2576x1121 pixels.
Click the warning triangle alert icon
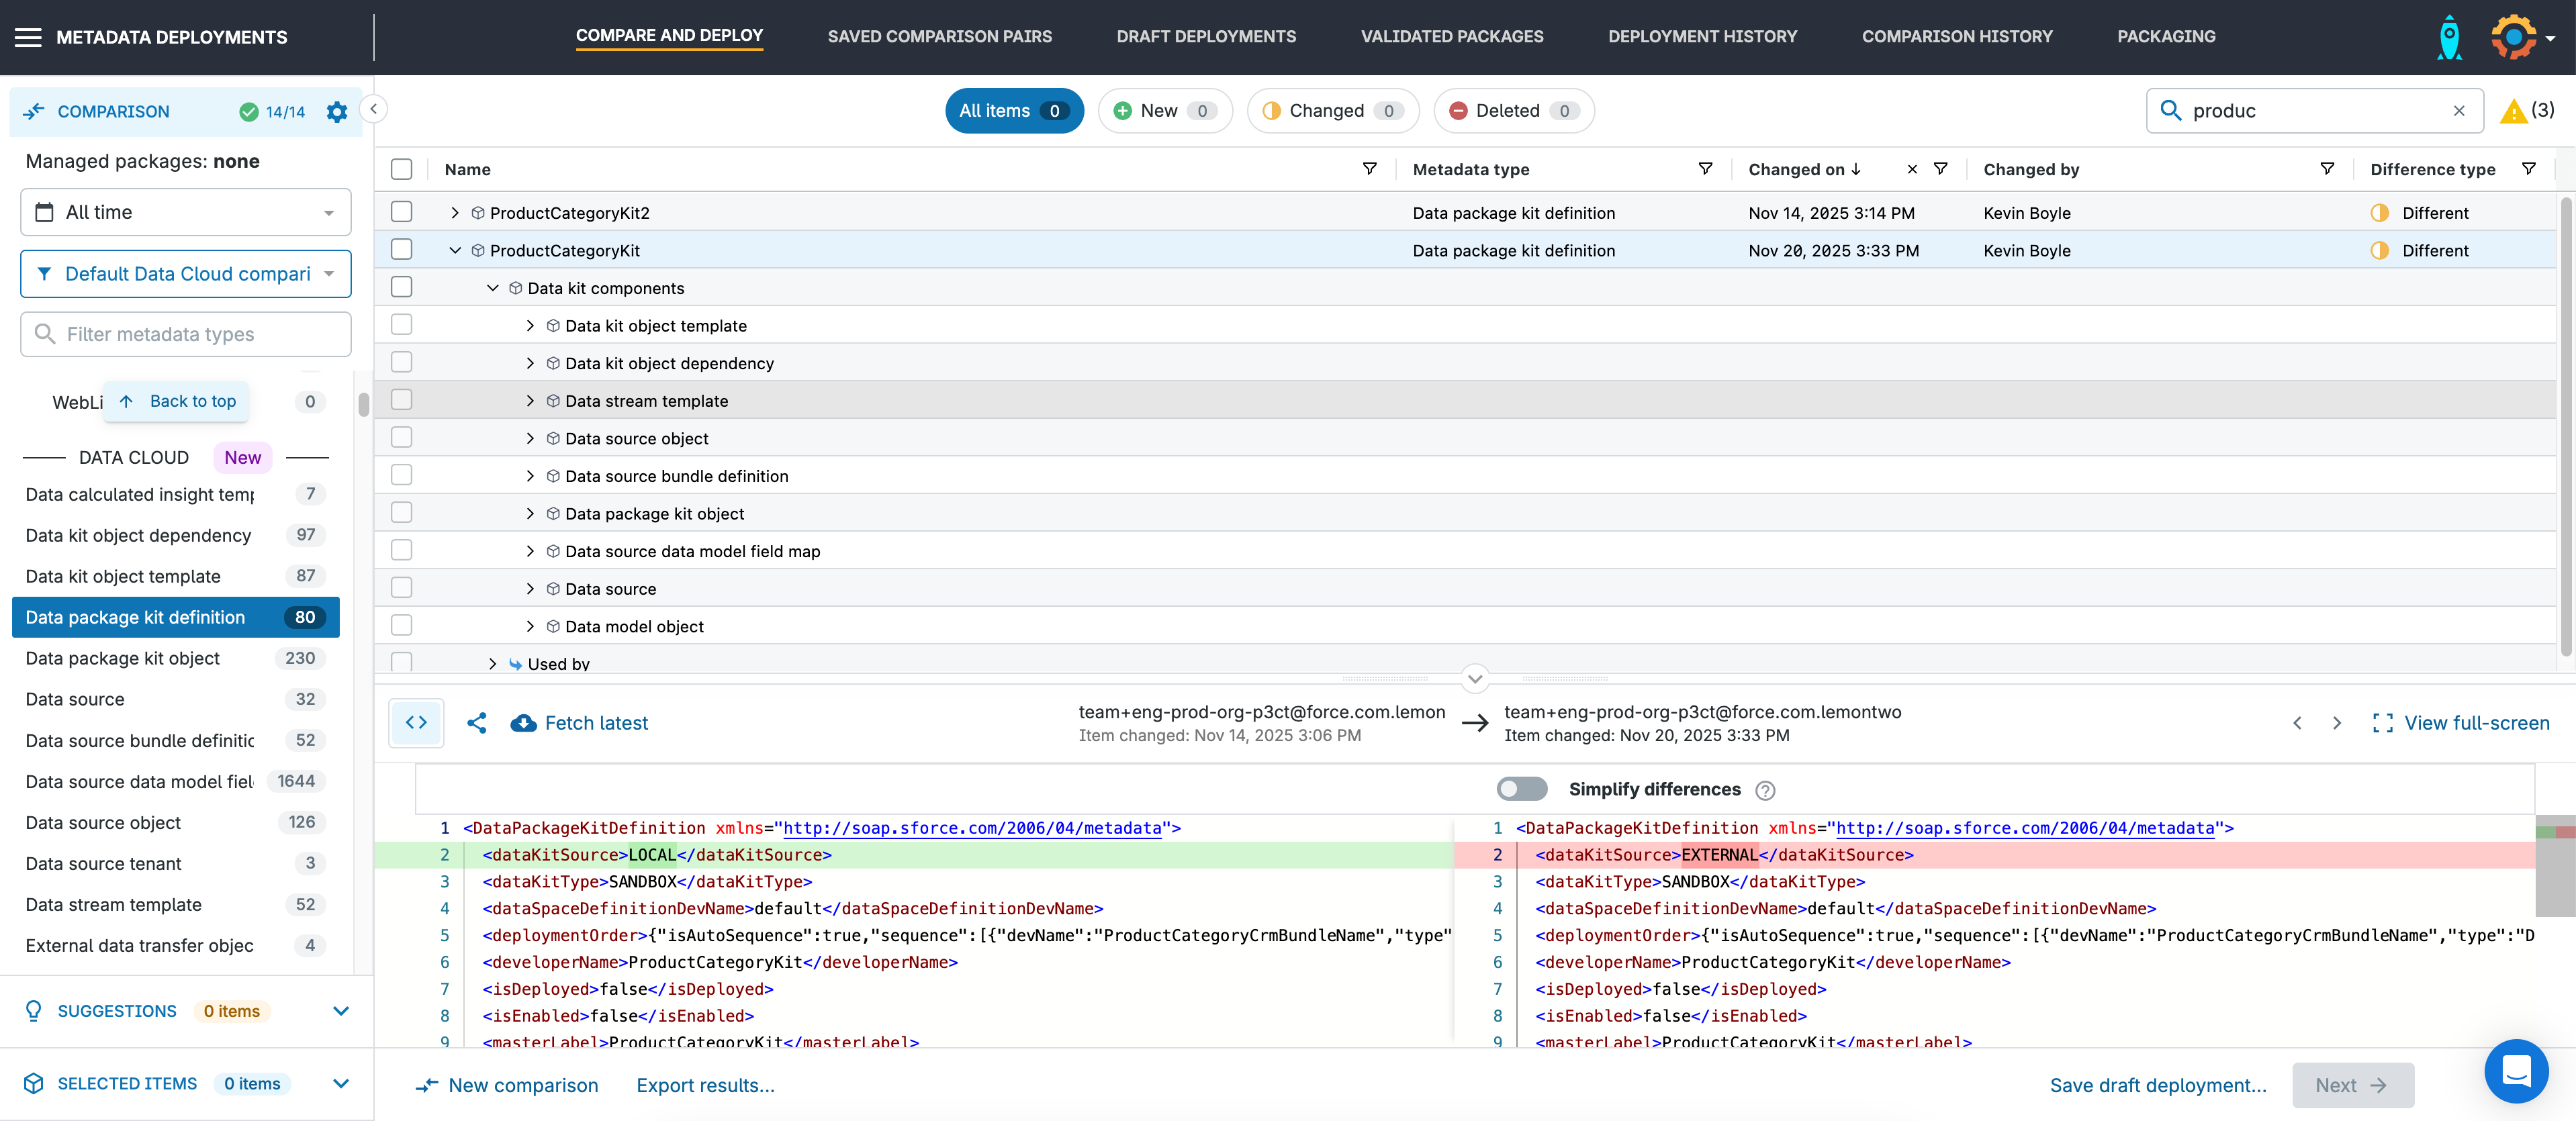[x=2513, y=111]
